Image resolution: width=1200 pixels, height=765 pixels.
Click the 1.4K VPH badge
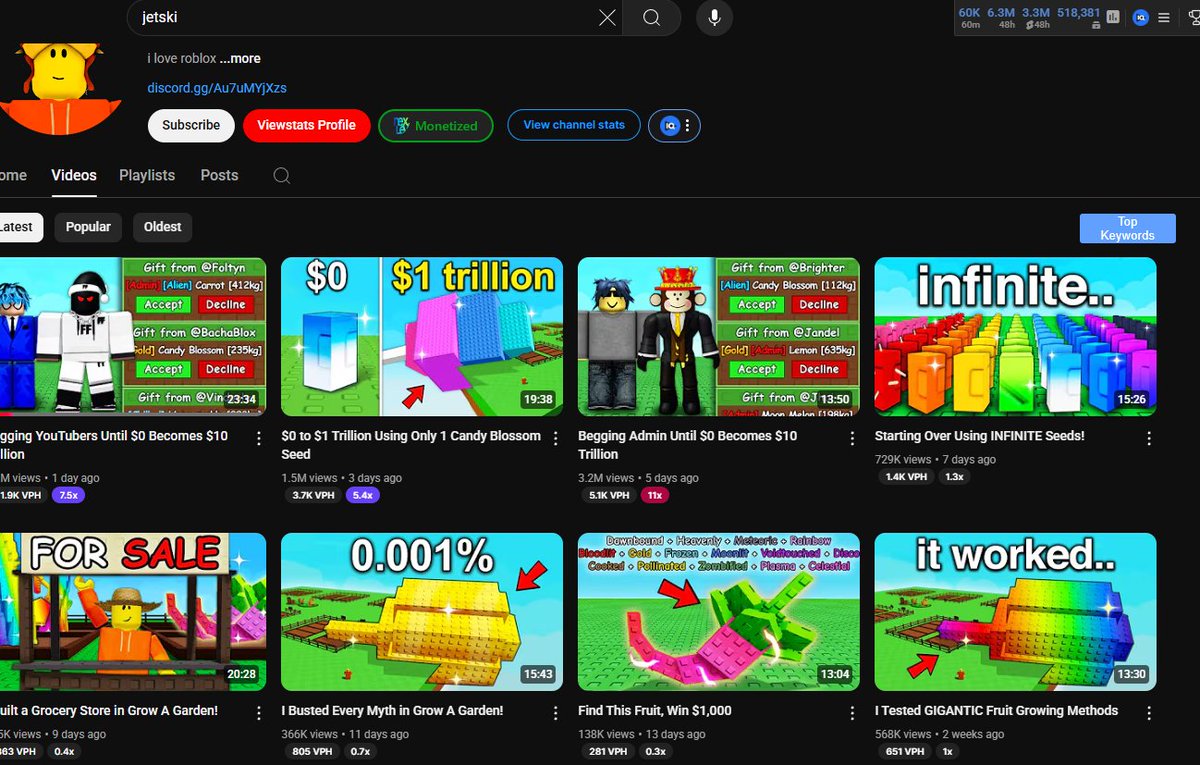(907, 477)
